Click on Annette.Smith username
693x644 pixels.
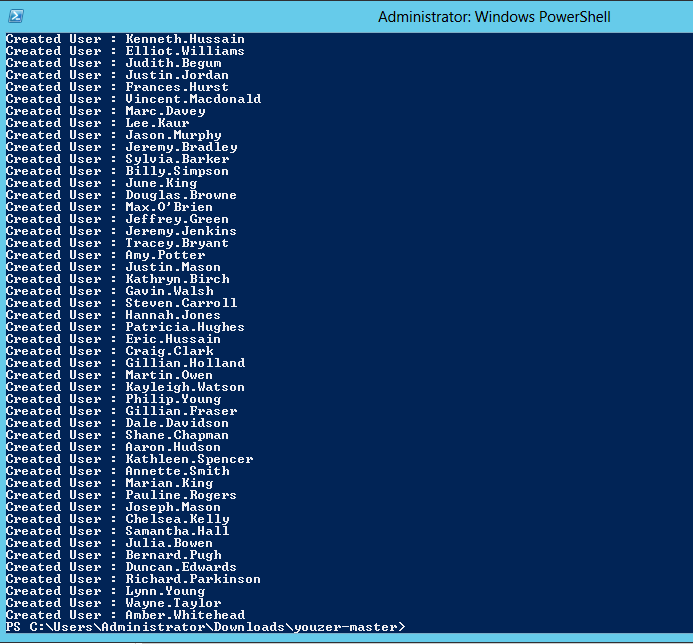point(176,471)
